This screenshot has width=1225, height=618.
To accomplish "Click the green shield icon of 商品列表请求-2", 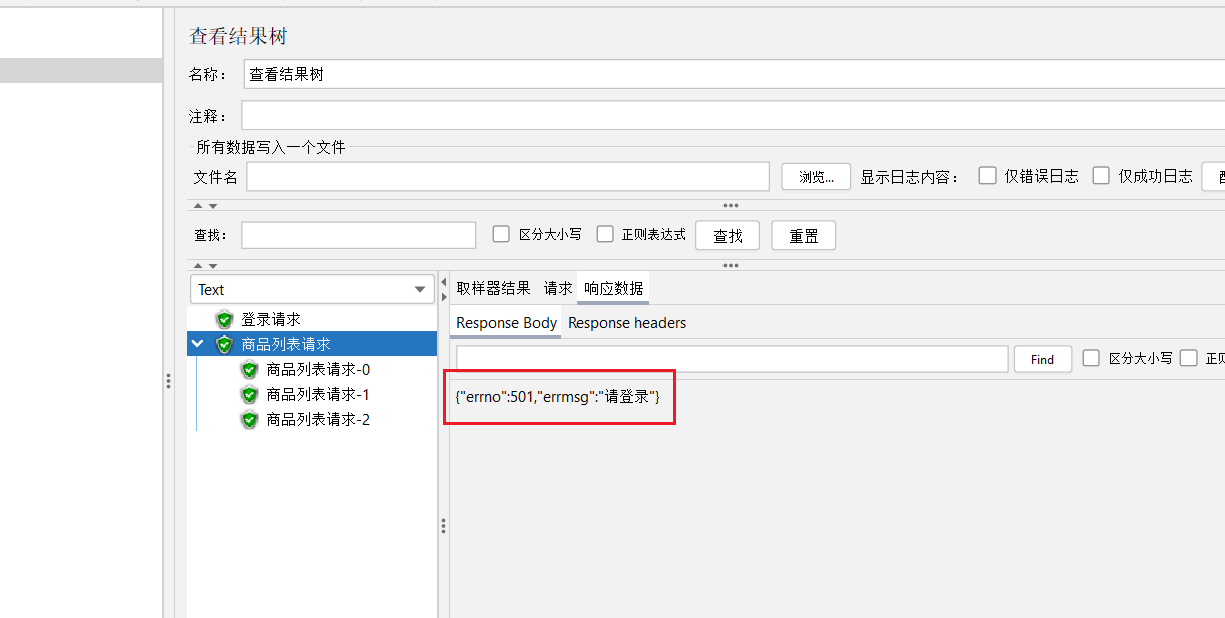I will click(250, 420).
